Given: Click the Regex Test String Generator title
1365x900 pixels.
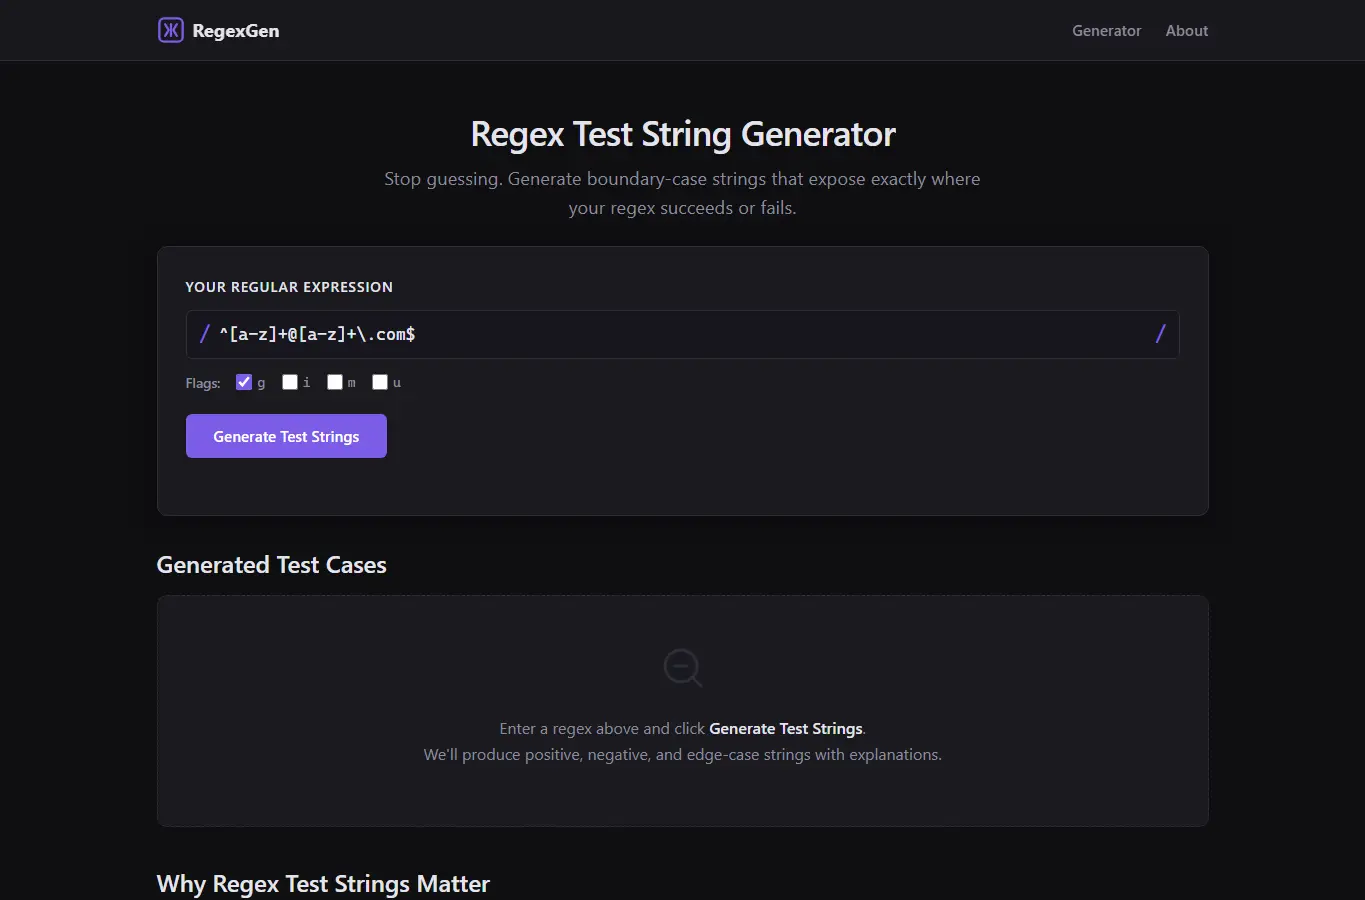Looking at the screenshot, I should (x=683, y=134).
